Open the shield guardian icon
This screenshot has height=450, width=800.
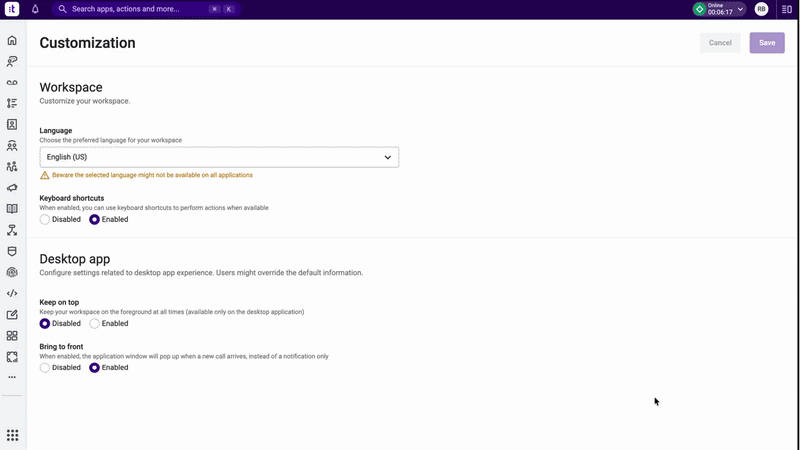point(12,251)
